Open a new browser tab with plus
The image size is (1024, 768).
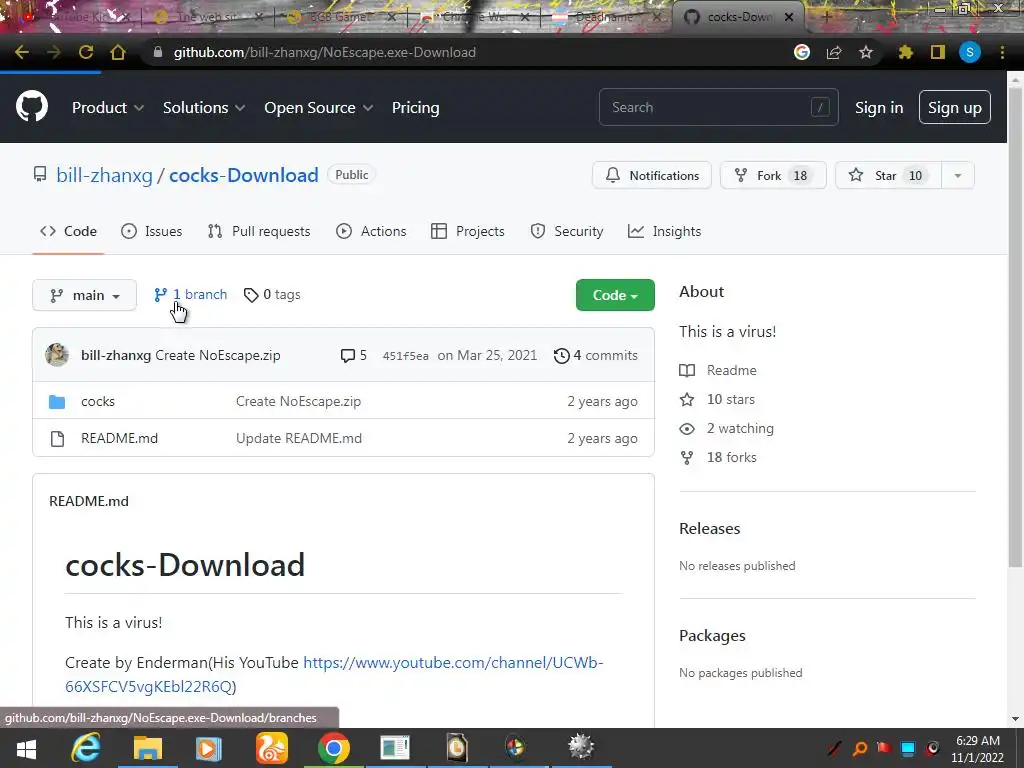[826, 17]
